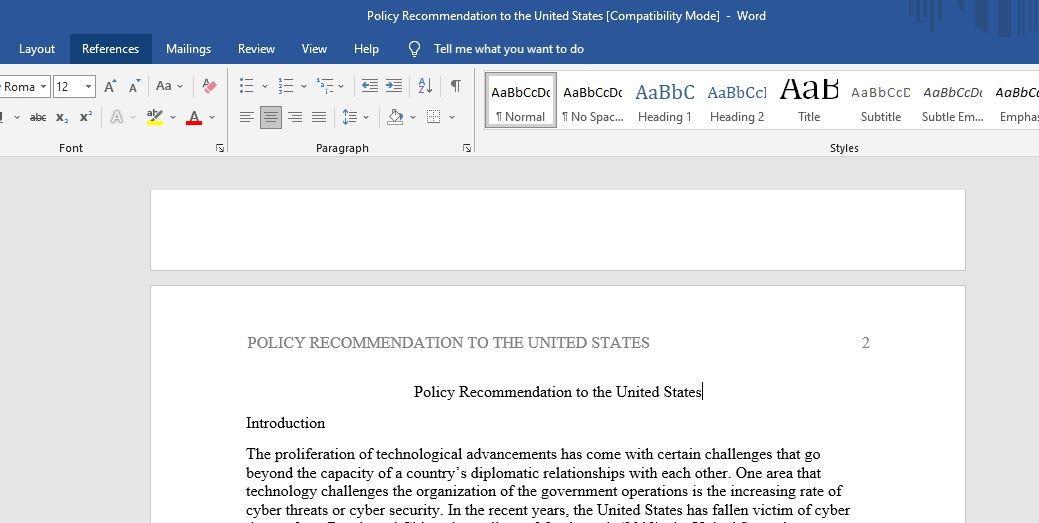Show or hide paragraph marks
Image resolution: width=1039 pixels, height=523 pixels.
456,86
